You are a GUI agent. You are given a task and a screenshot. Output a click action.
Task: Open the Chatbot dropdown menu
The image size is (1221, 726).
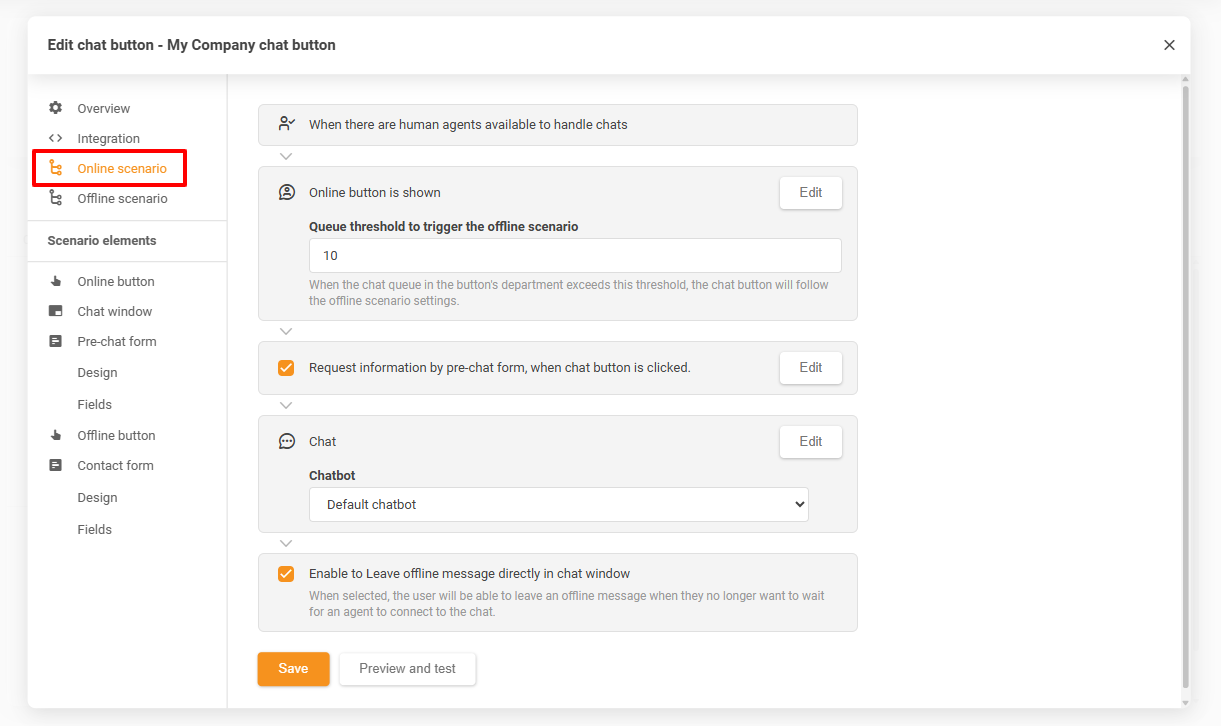point(558,505)
